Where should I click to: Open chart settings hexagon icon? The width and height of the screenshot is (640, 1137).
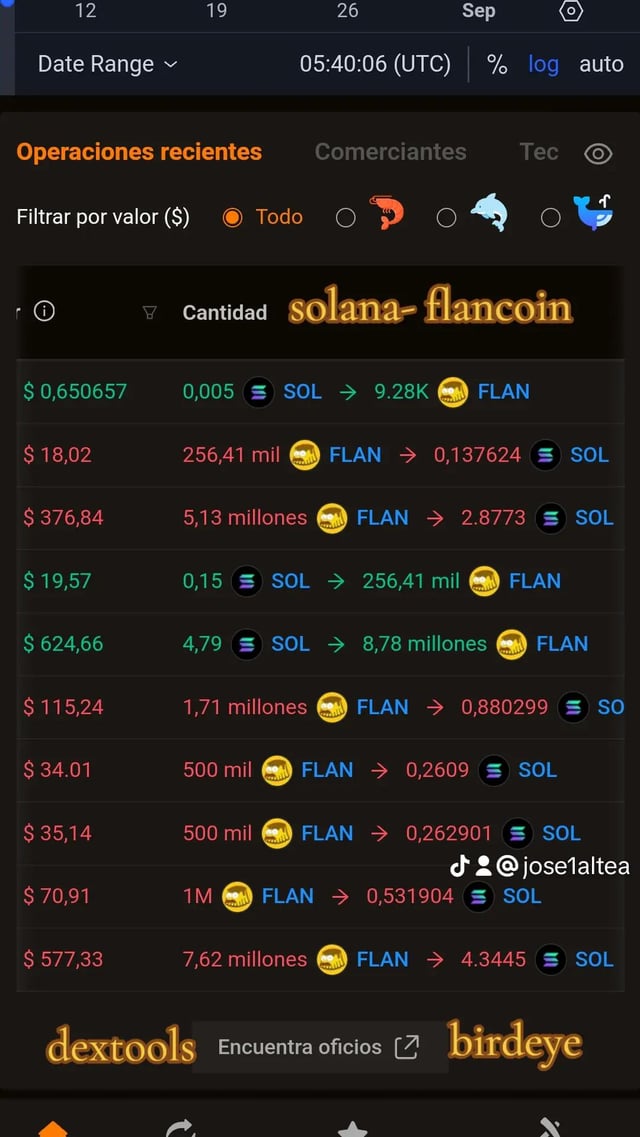[571, 11]
